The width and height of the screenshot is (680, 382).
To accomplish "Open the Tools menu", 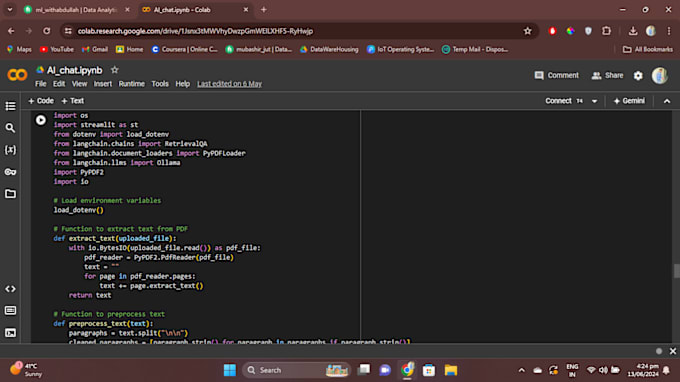I will (160, 84).
